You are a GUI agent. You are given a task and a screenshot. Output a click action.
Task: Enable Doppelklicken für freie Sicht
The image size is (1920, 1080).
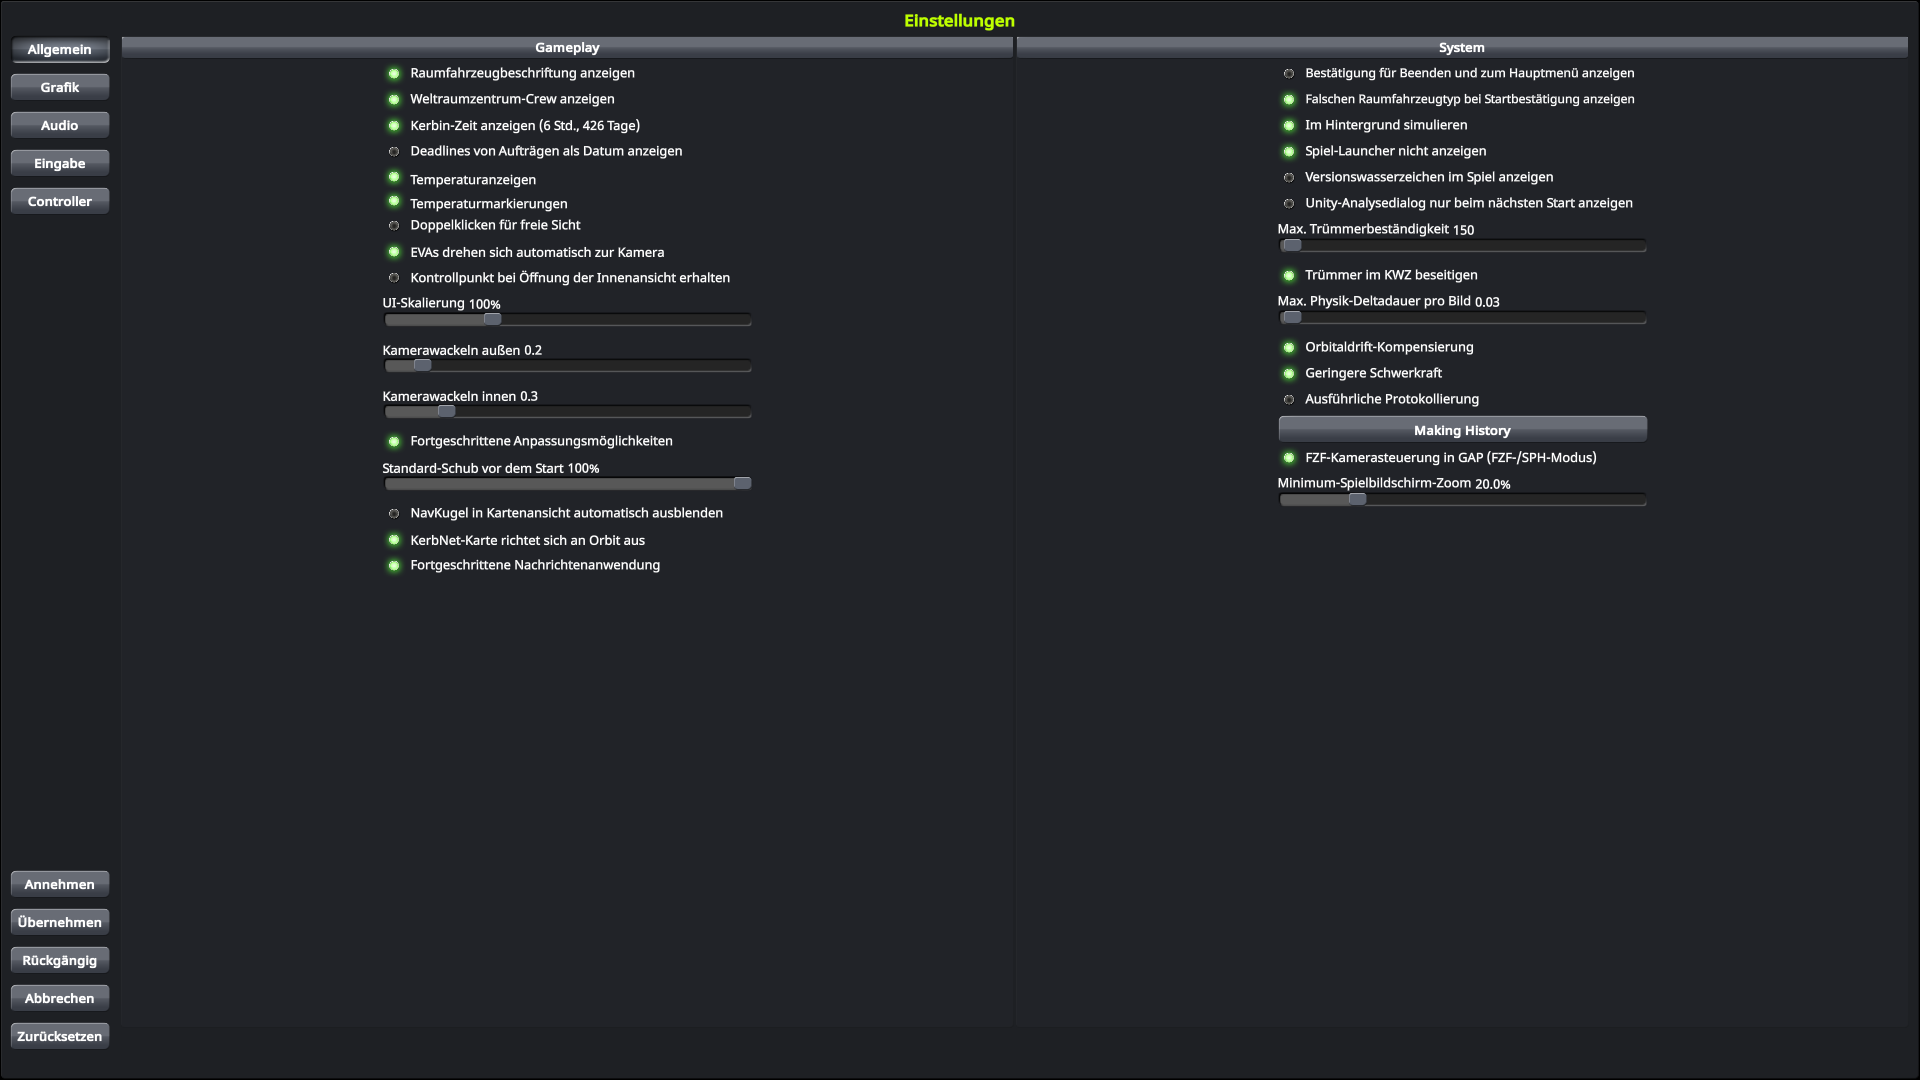(x=394, y=225)
